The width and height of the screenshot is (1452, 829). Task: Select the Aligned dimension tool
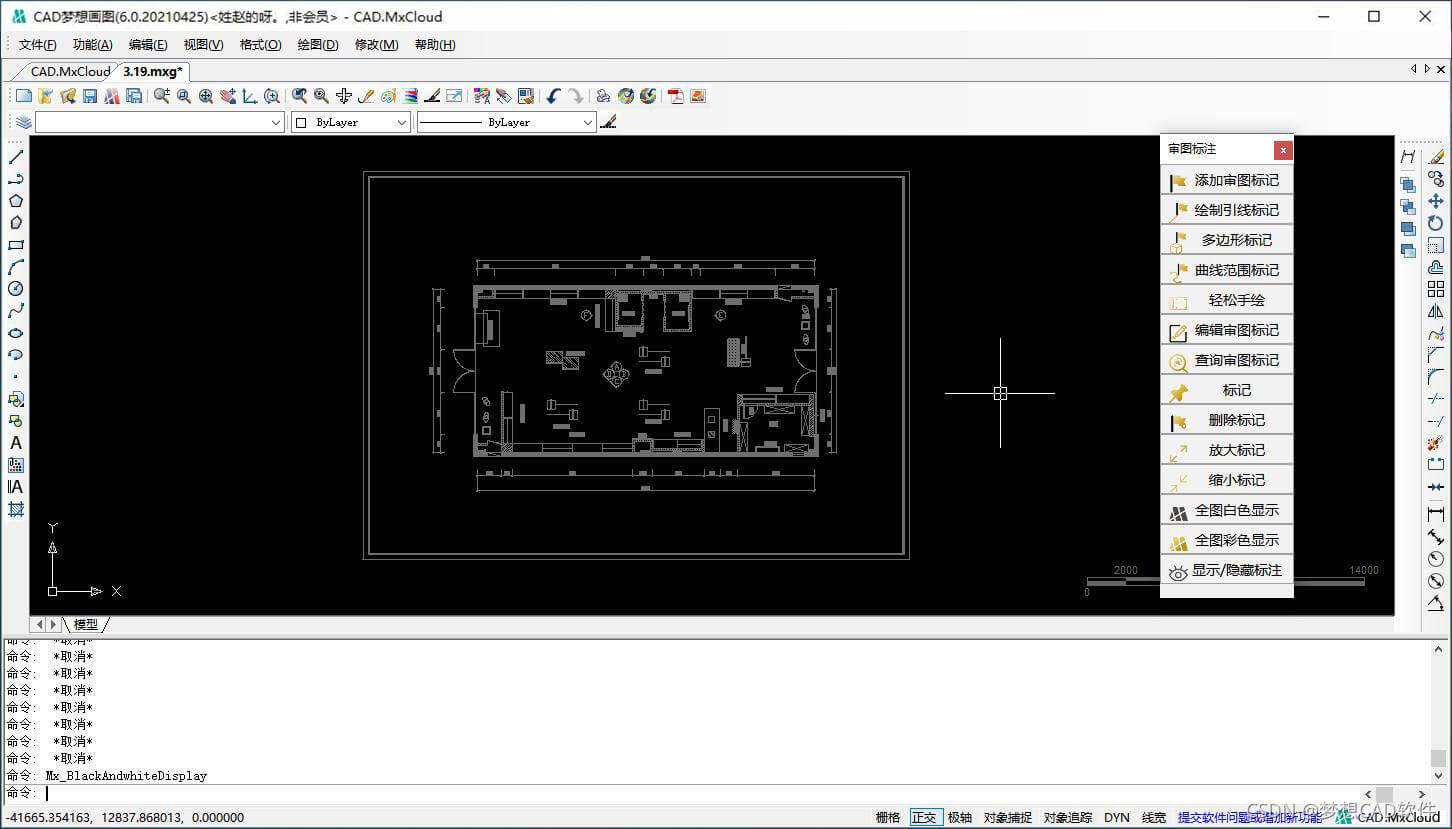1436,537
